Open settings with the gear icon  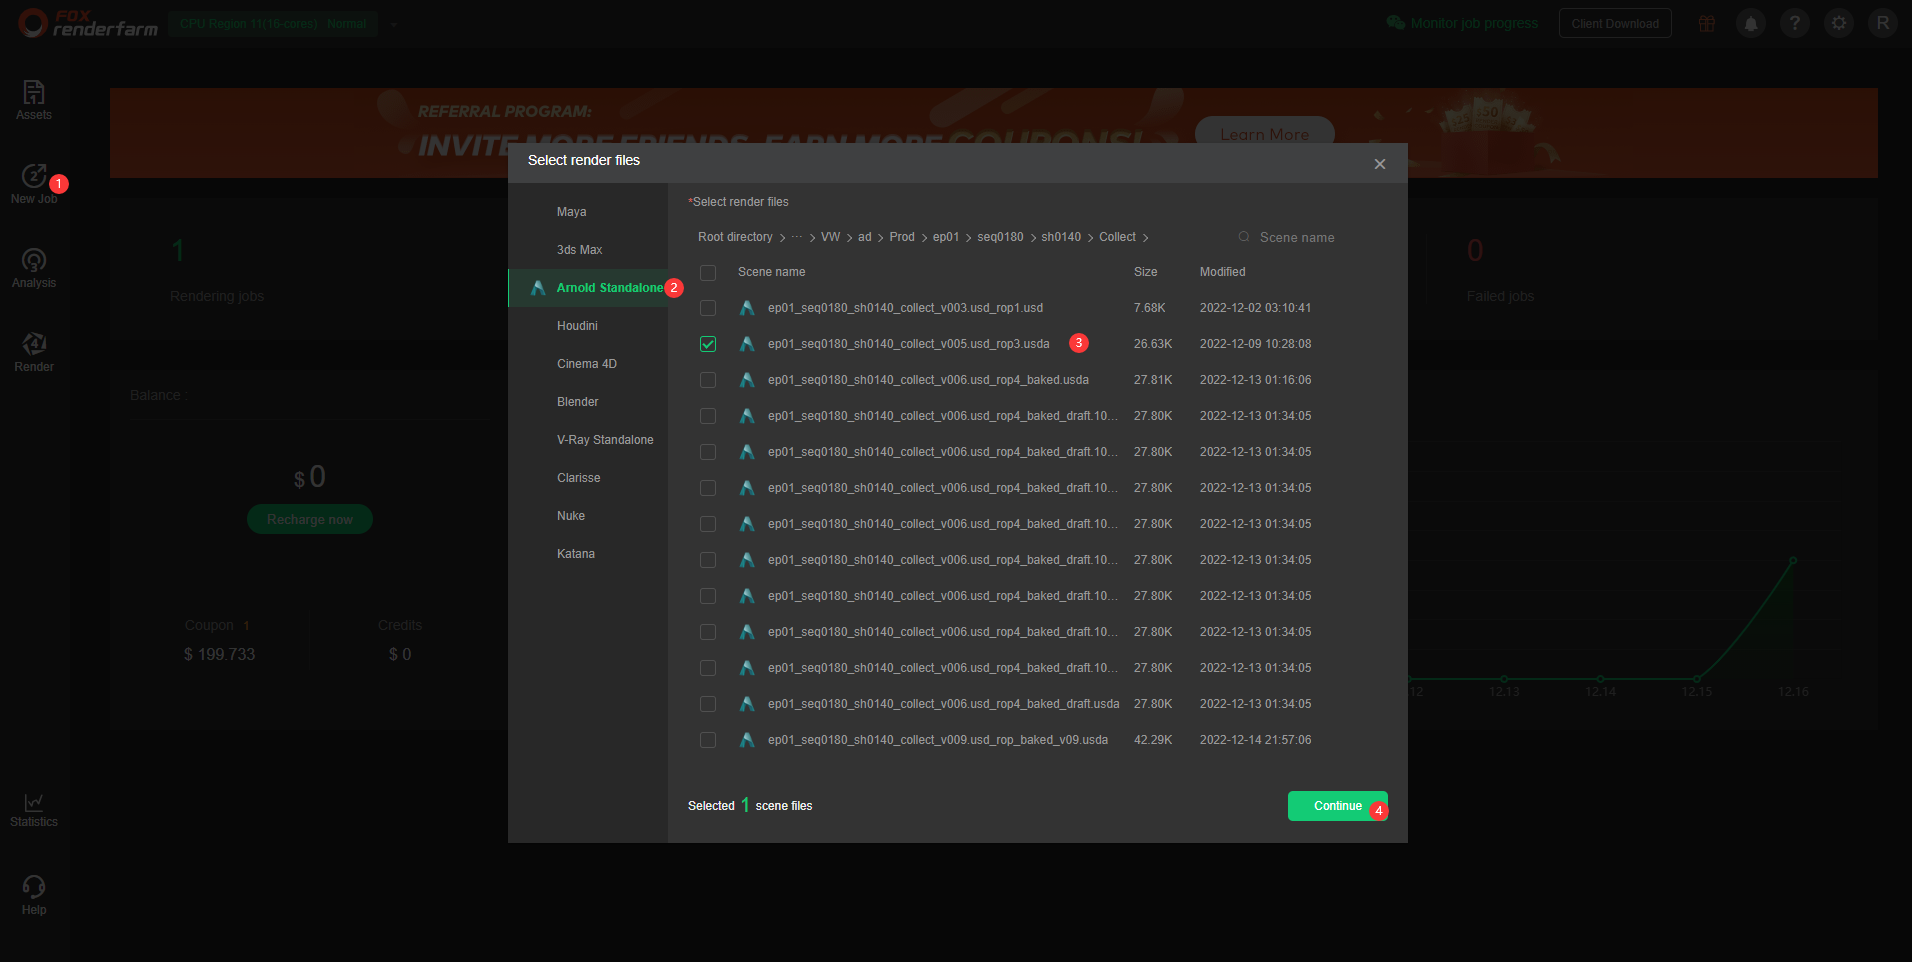pyautogui.click(x=1839, y=23)
